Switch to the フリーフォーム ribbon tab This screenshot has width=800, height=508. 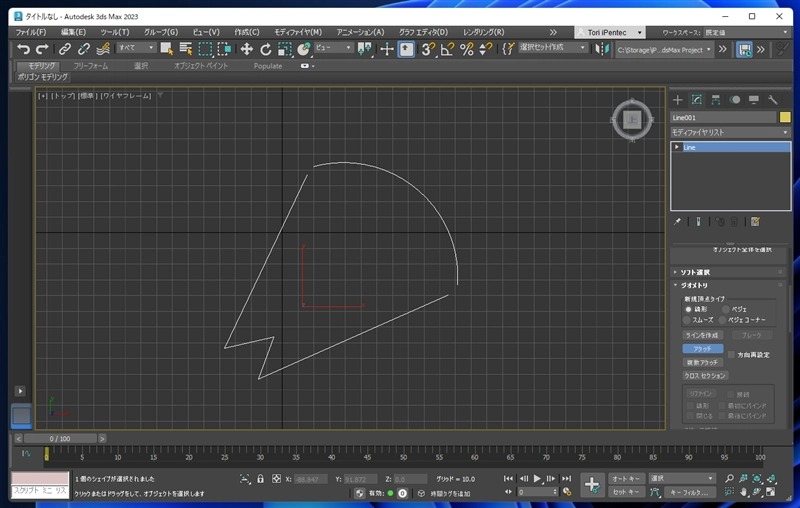pyautogui.click(x=91, y=66)
